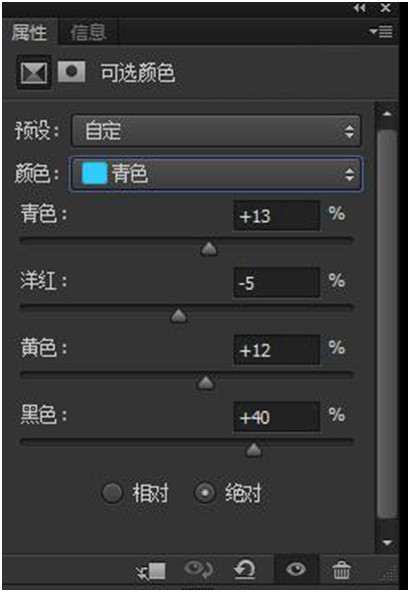Screen dimensions: 408x592
Task: Select the 绝对 radio button
Action: [x=205, y=493]
